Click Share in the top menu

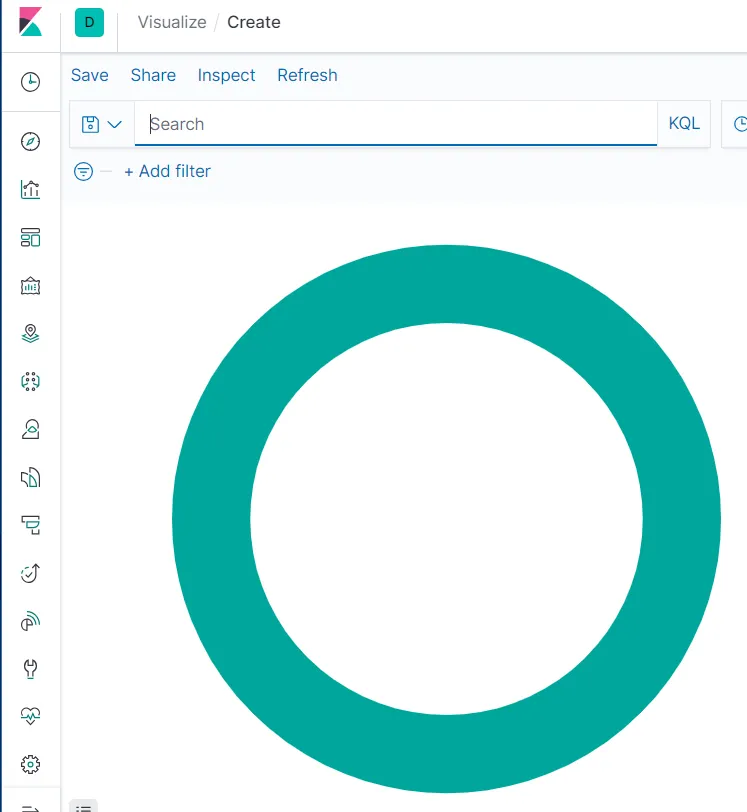point(153,75)
